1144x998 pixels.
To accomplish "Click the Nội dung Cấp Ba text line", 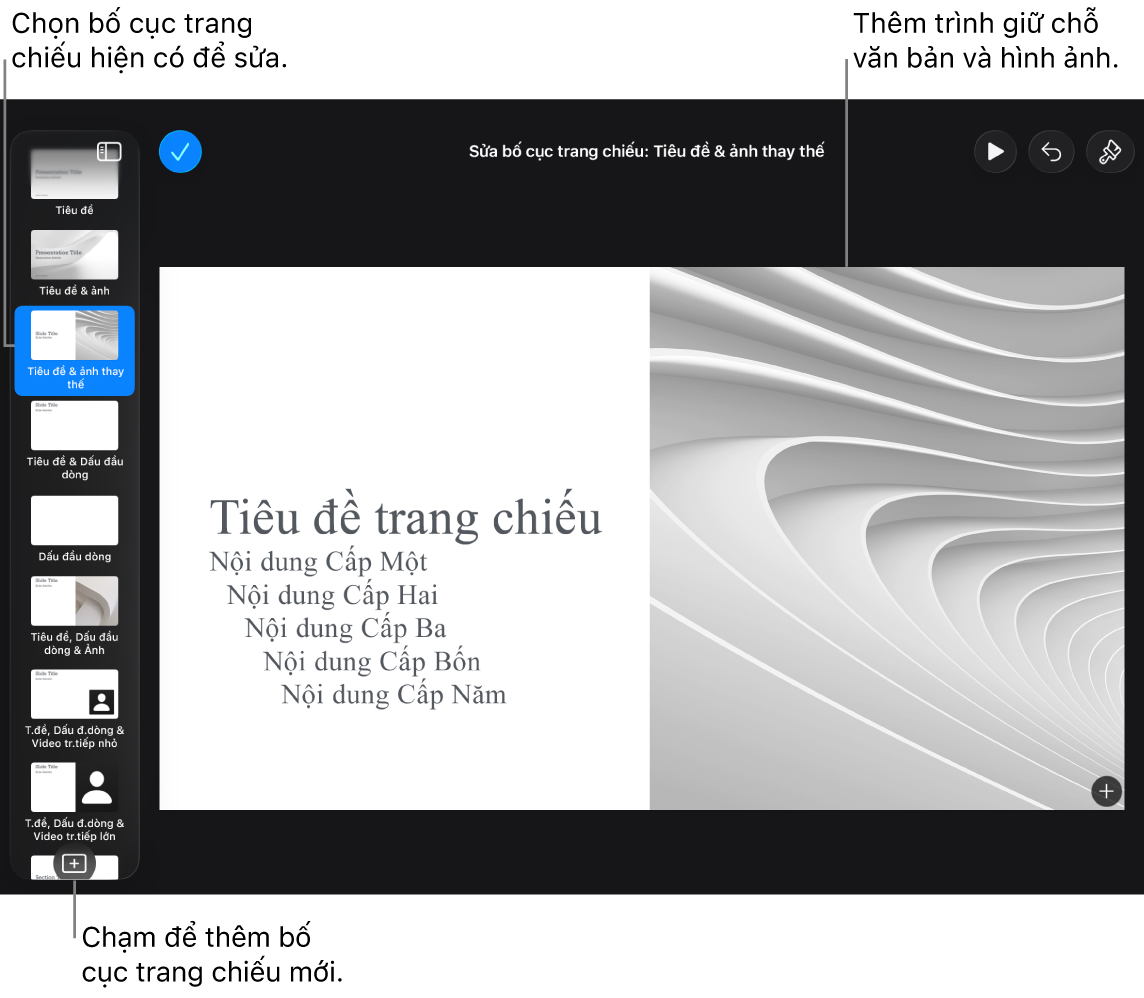I will pyautogui.click(x=345, y=628).
